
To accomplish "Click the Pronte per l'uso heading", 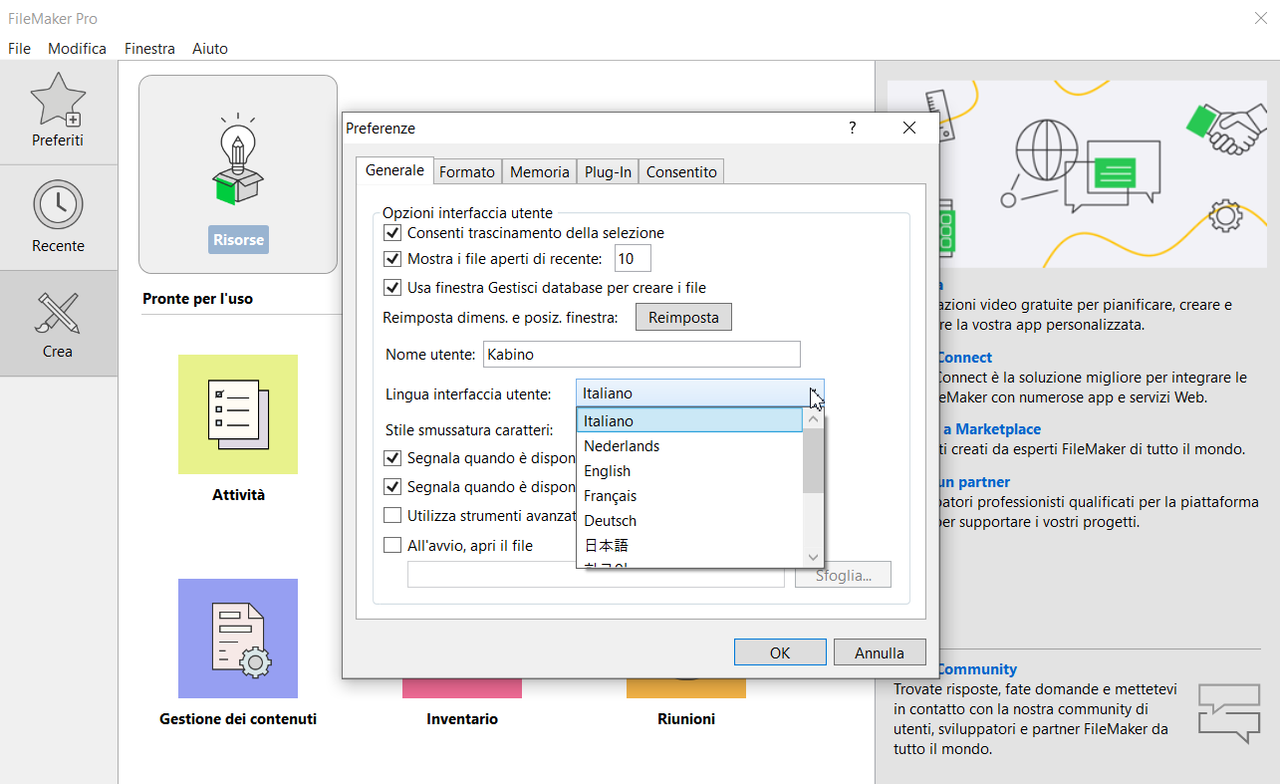I will click(198, 299).
